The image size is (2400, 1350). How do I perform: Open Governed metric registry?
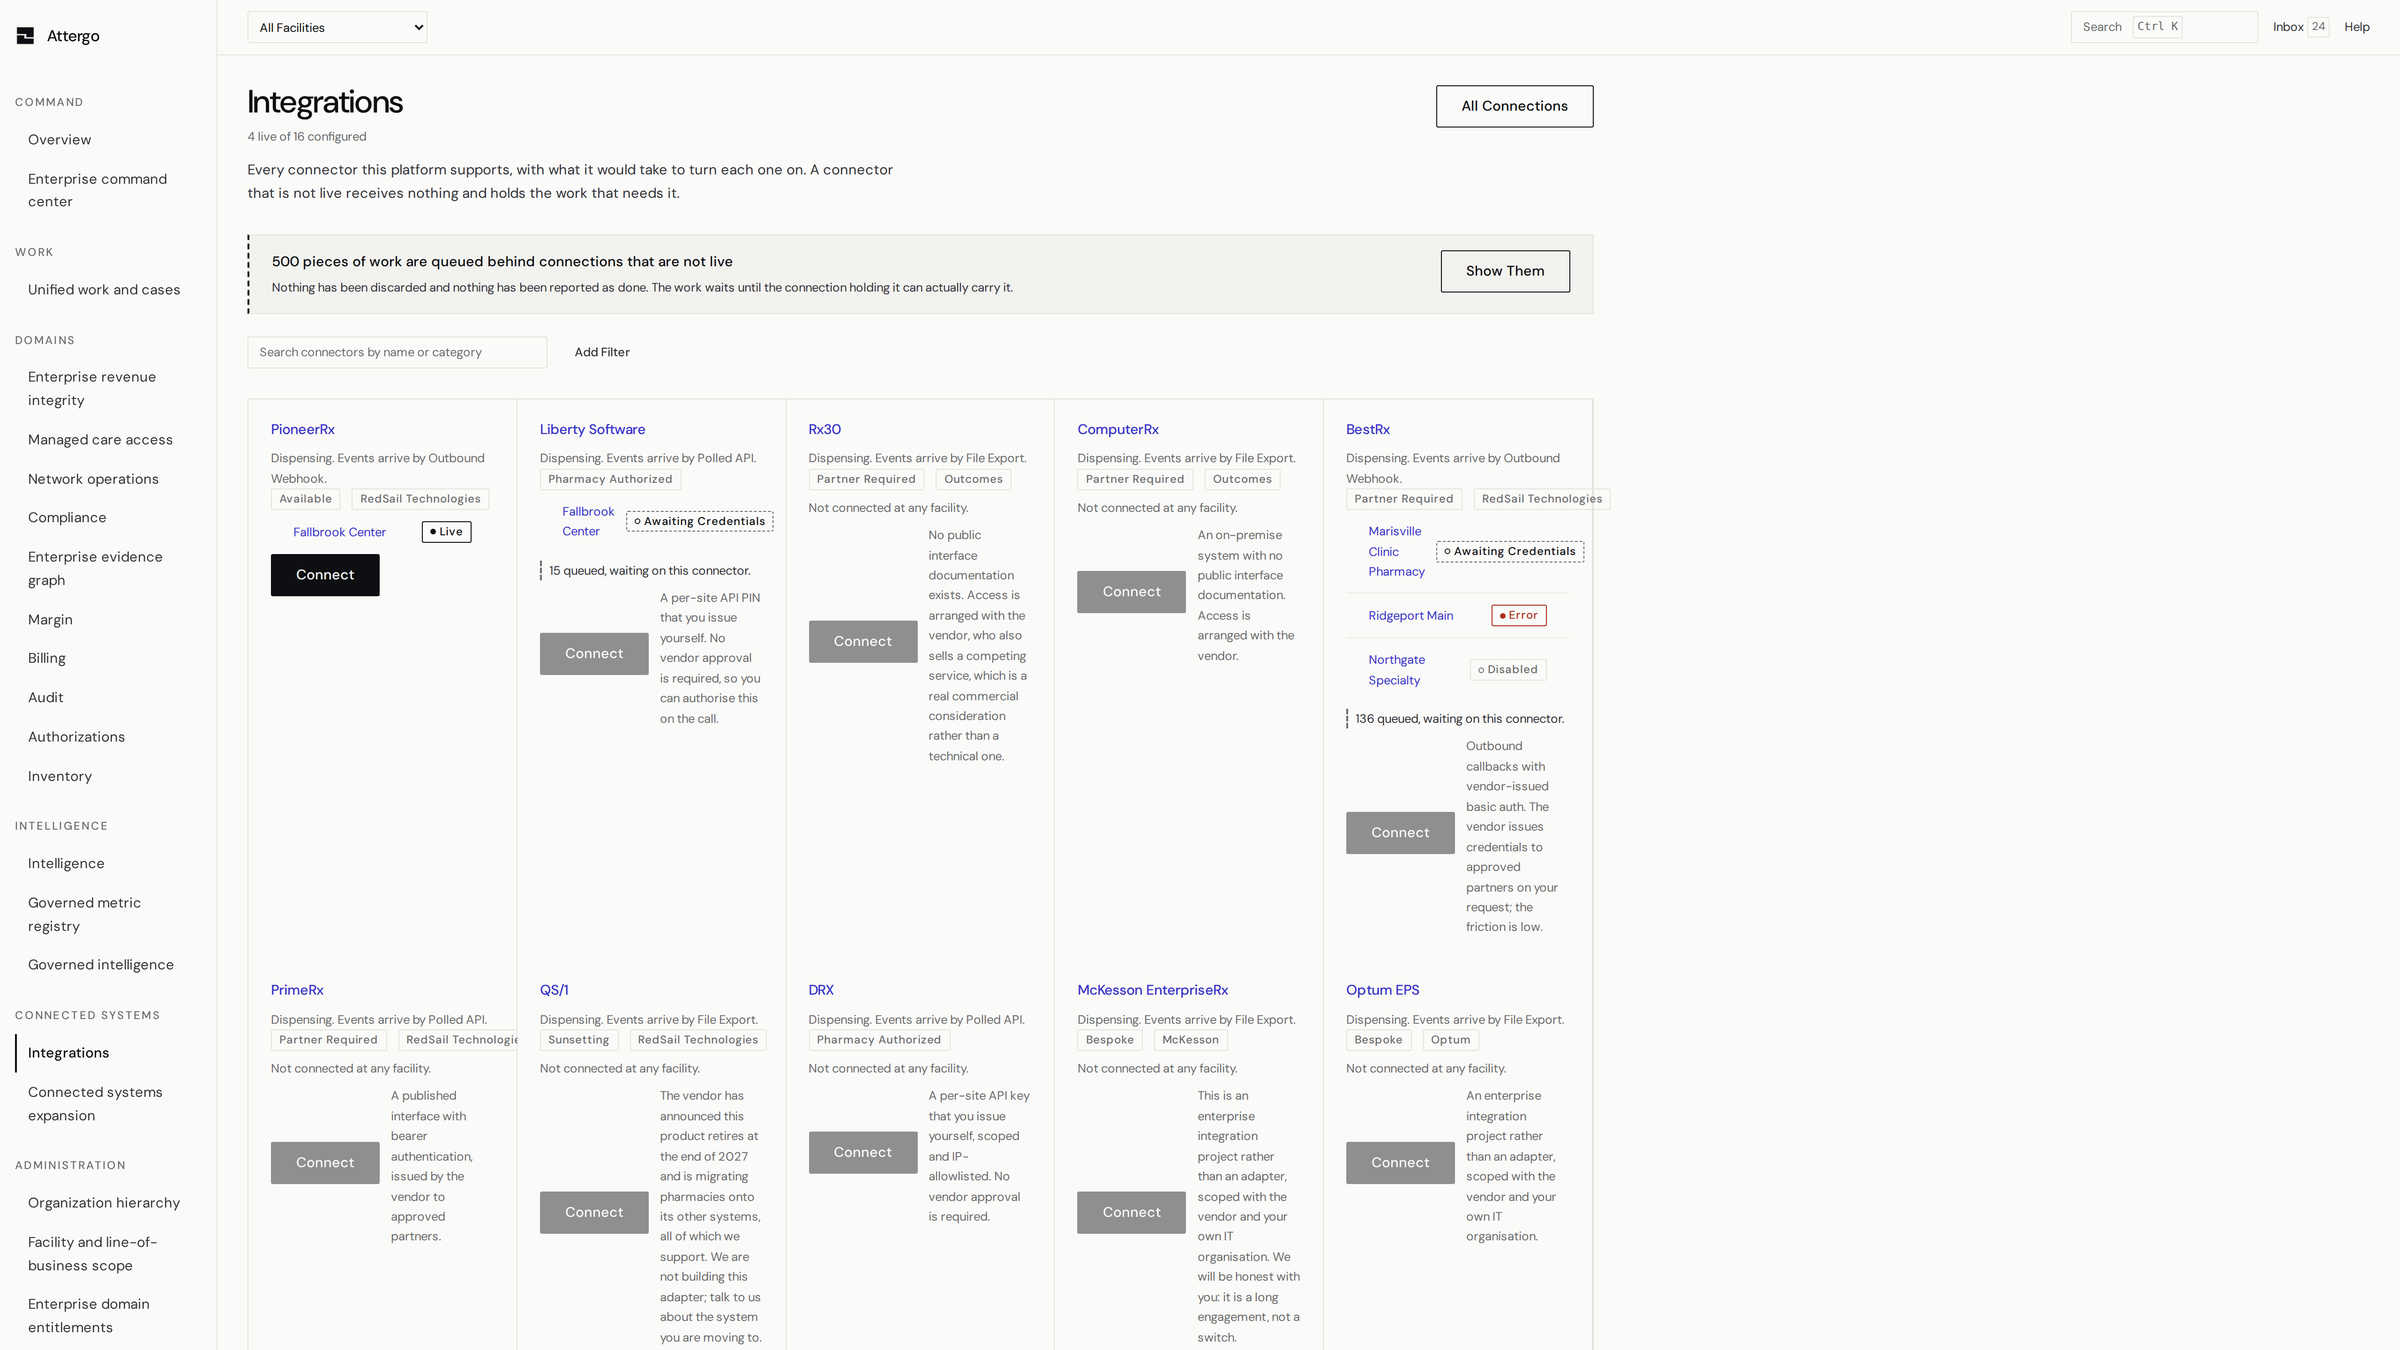84,915
